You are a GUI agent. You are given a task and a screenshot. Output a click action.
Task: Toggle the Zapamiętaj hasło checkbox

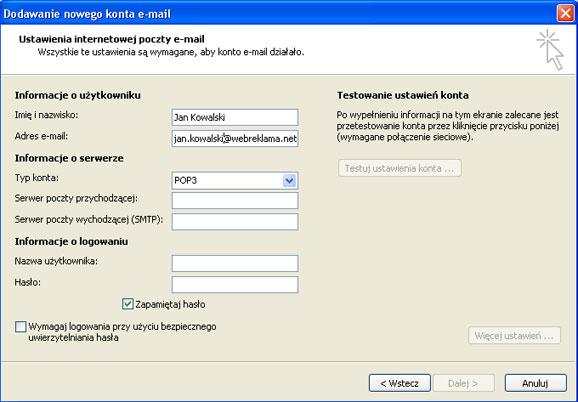[x=128, y=304]
